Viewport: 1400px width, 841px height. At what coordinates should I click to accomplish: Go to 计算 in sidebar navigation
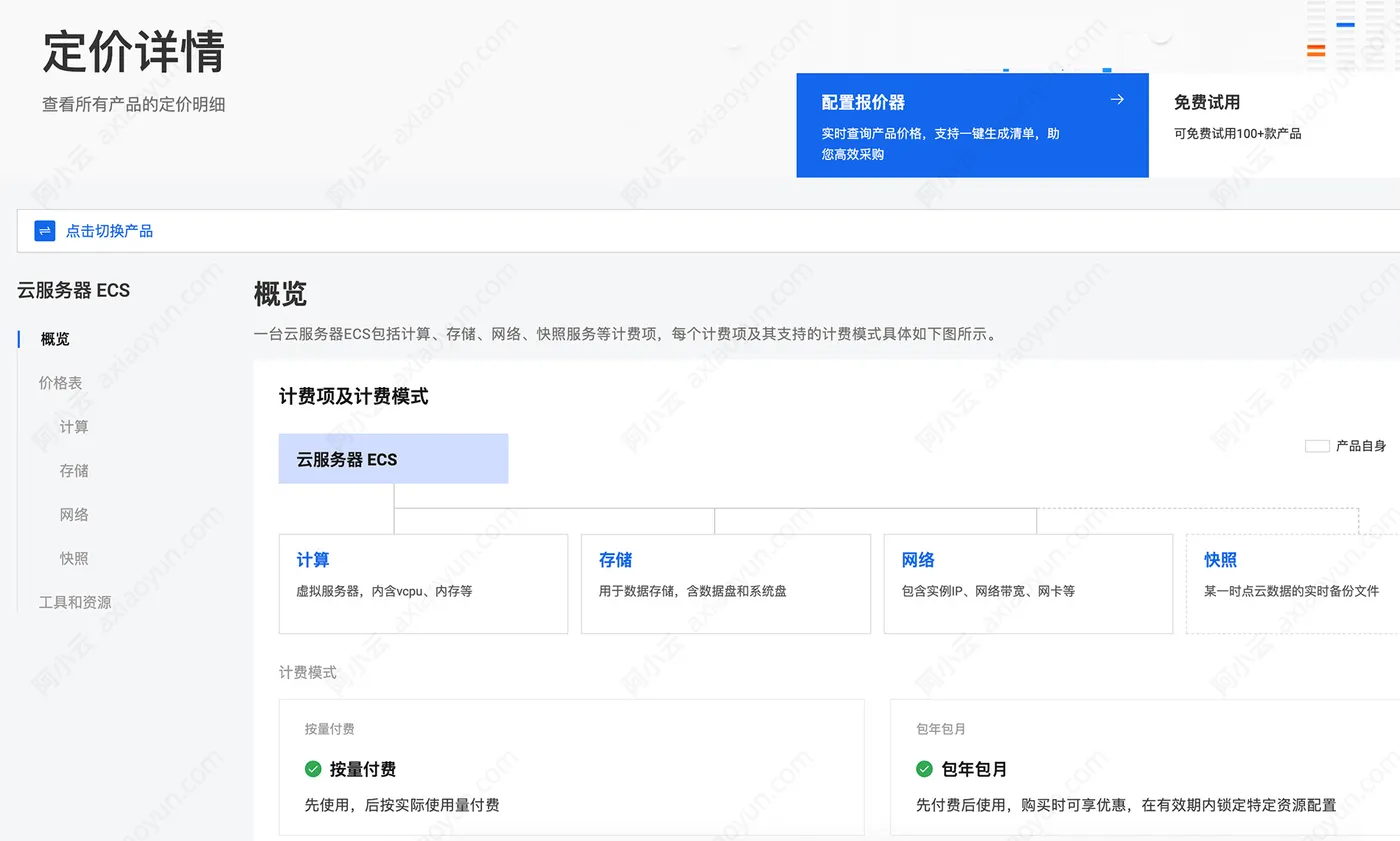pos(74,426)
